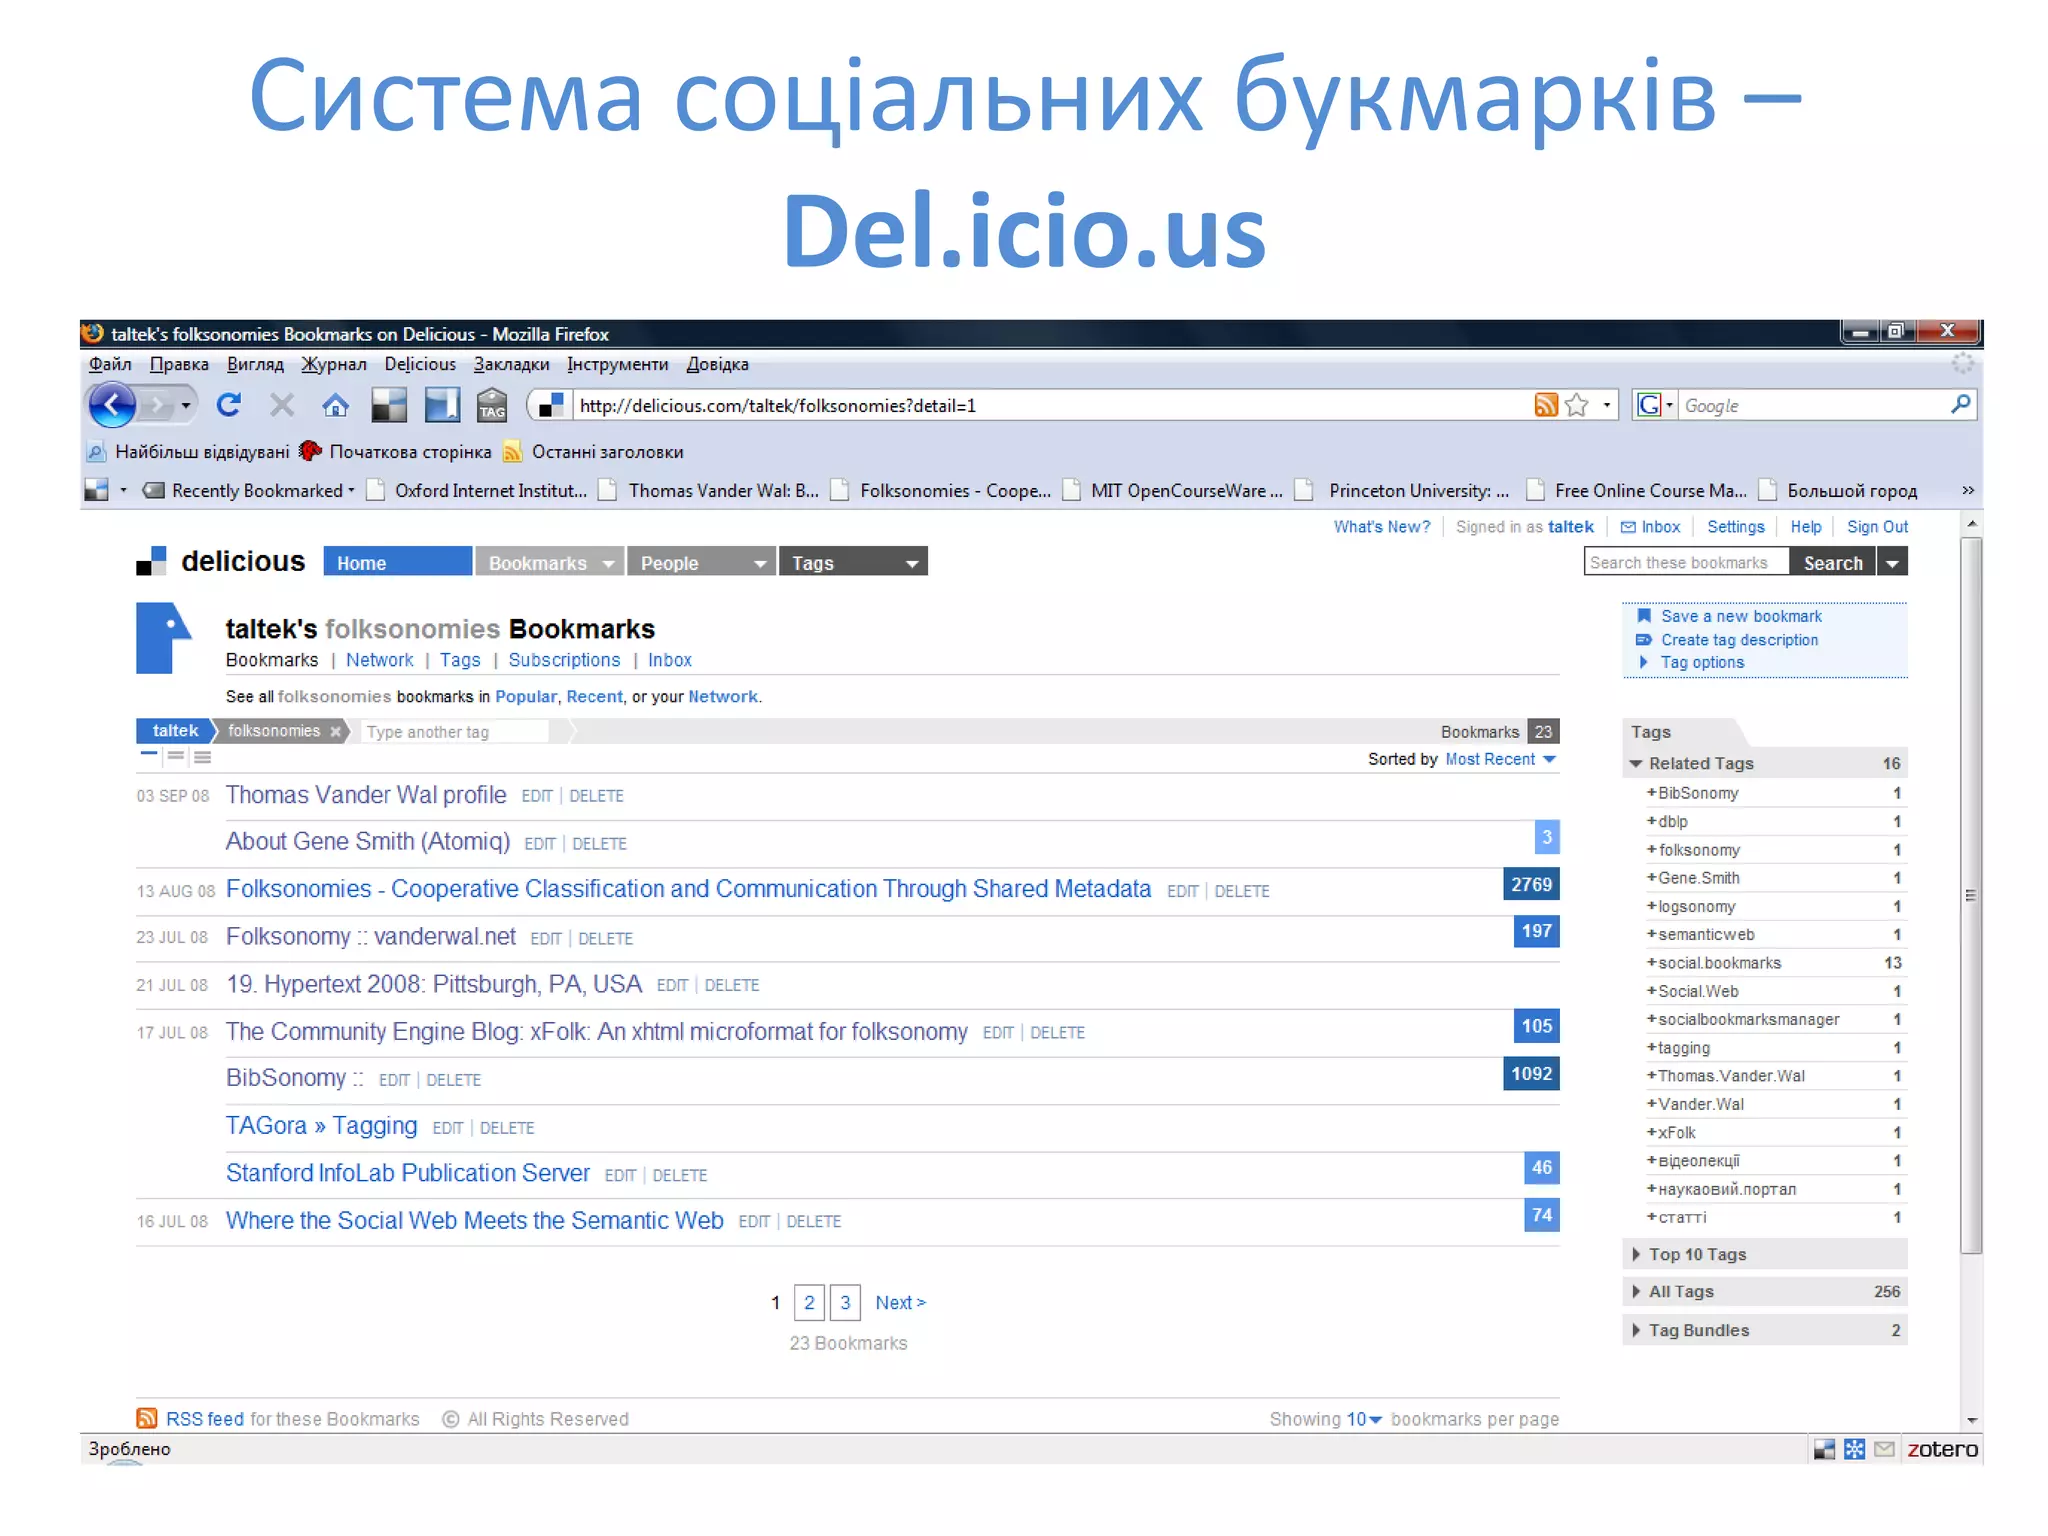Click the page vertical scrollbar thumb
The height and width of the screenshot is (1536, 2048).
tap(1970, 895)
